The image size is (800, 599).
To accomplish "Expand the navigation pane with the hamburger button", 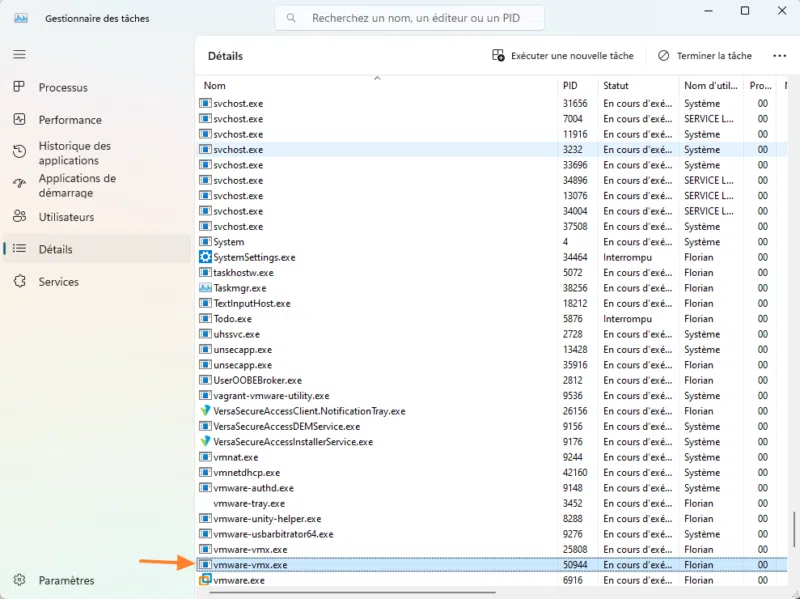I will (18, 54).
